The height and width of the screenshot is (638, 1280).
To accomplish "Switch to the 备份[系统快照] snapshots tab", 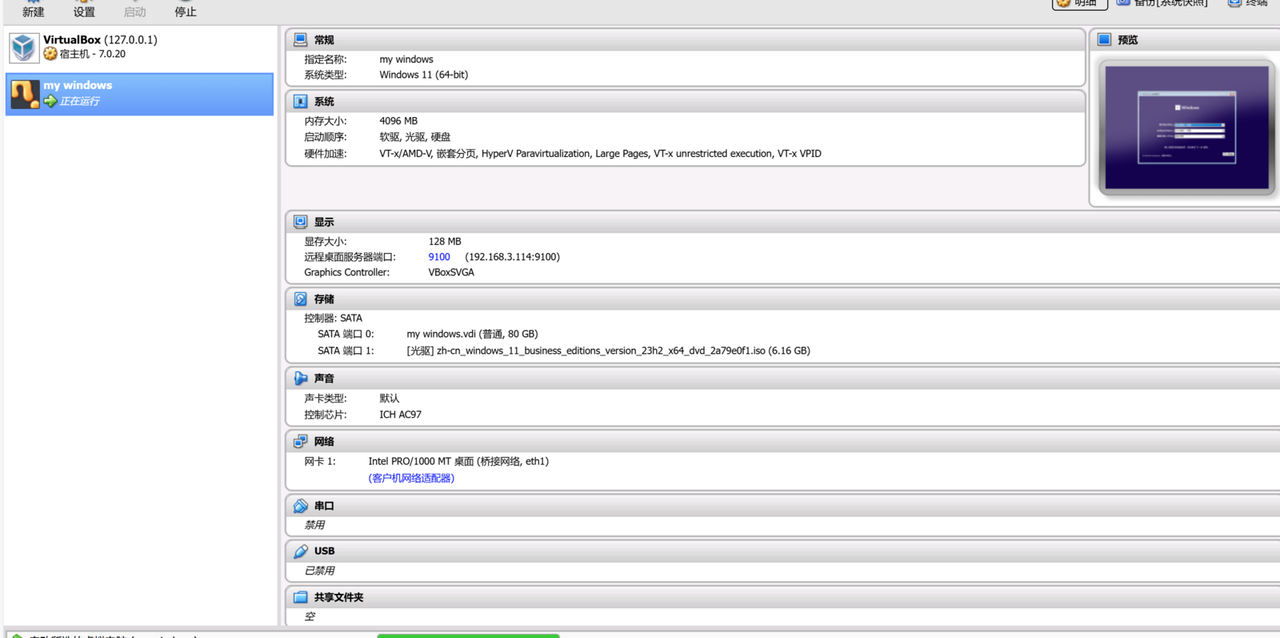I will [1162, 4].
